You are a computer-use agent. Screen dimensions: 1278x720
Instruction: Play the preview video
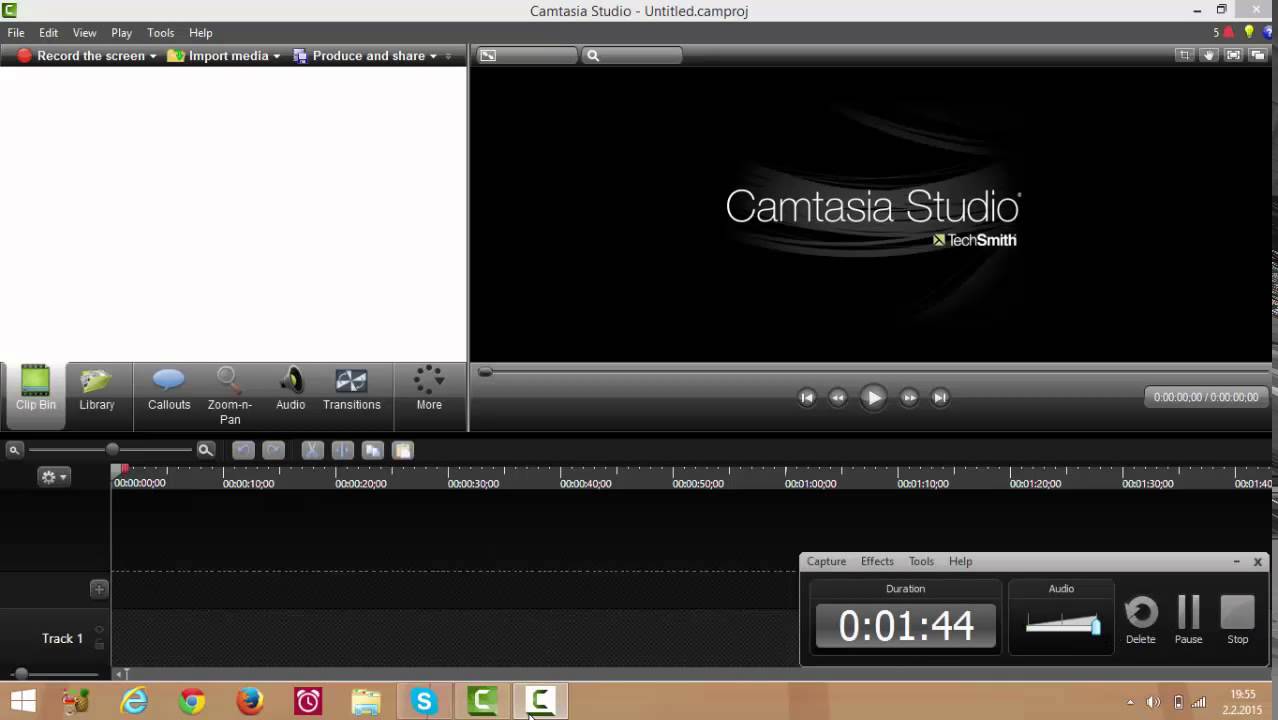coord(873,397)
